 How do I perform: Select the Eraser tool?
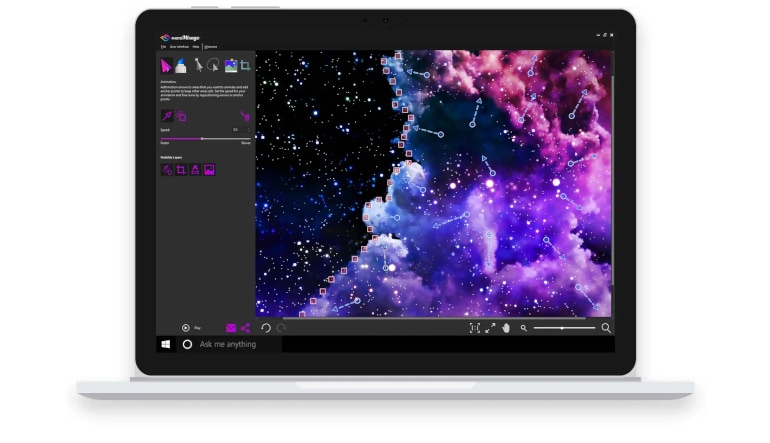point(181,65)
